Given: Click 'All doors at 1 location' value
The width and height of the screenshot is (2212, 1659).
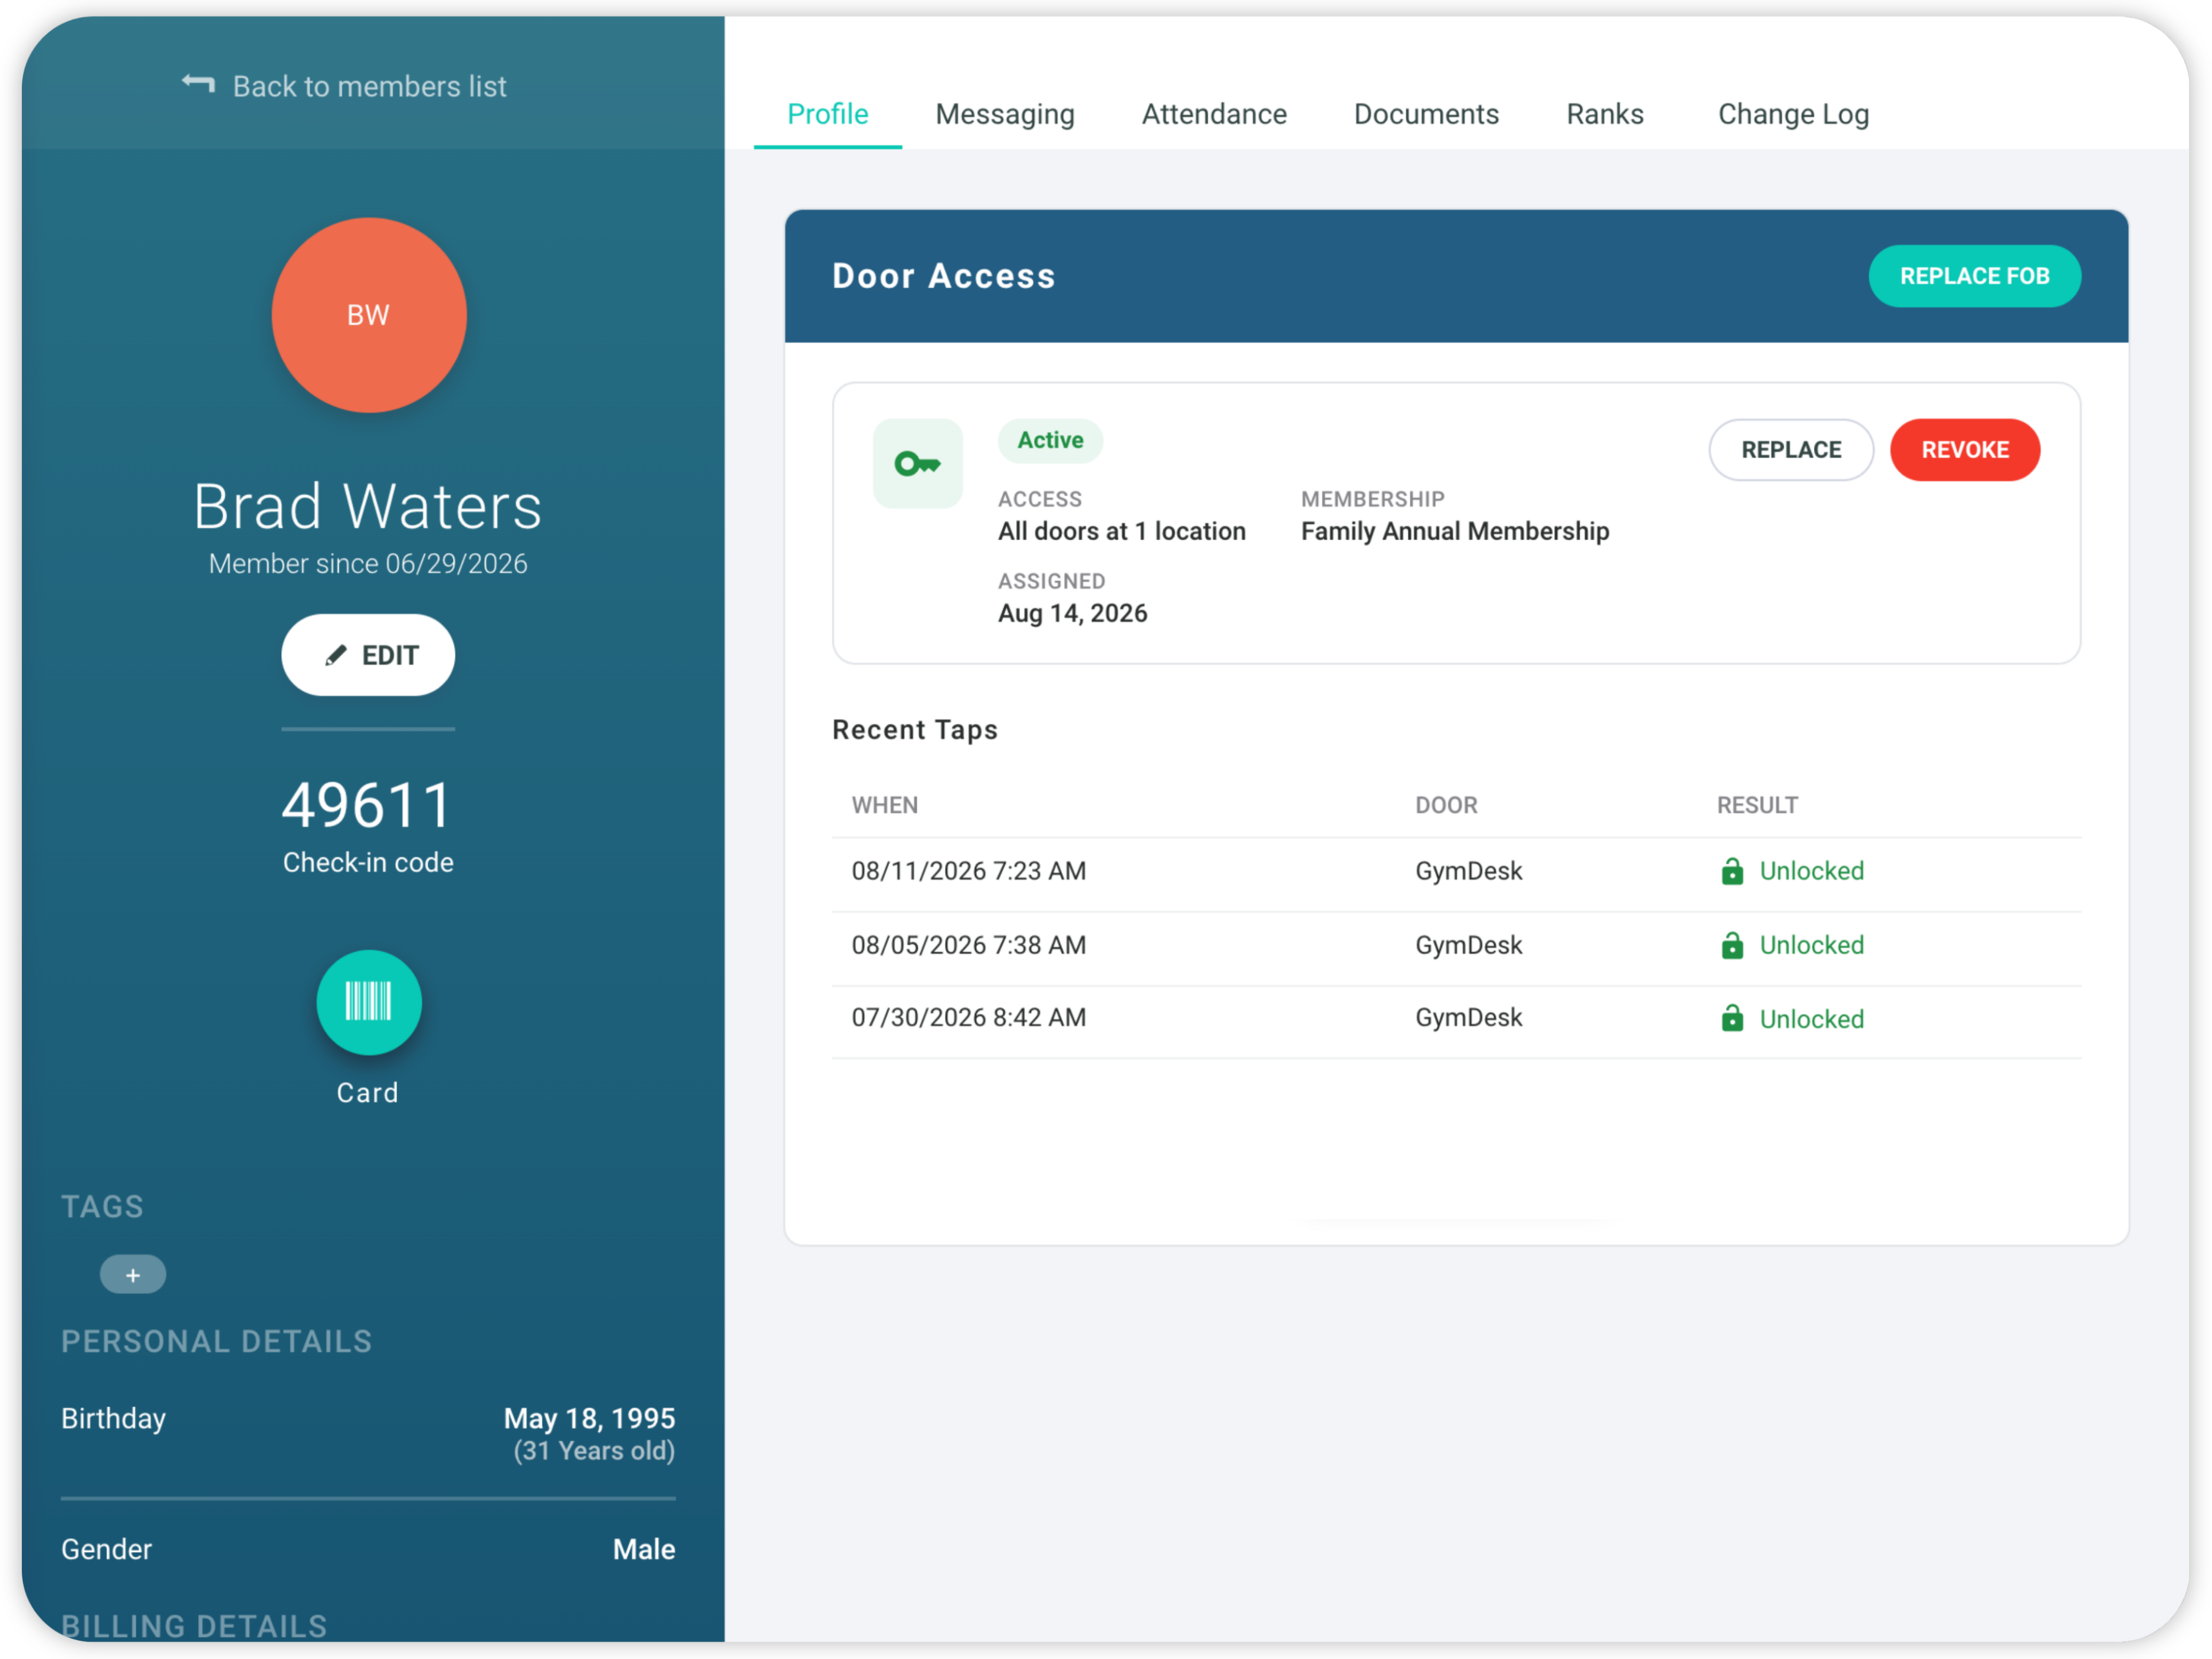Looking at the screenshot, I should (x=1121, y=531).
